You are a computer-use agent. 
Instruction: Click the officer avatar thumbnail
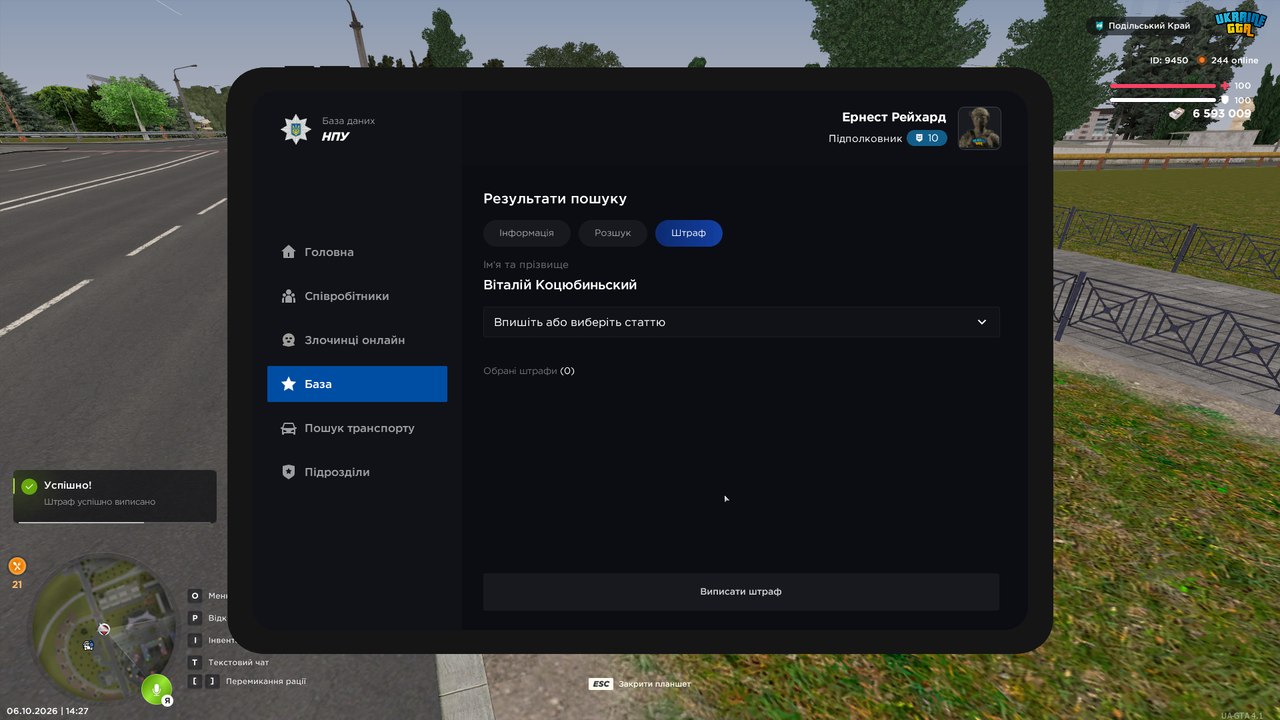980,128
